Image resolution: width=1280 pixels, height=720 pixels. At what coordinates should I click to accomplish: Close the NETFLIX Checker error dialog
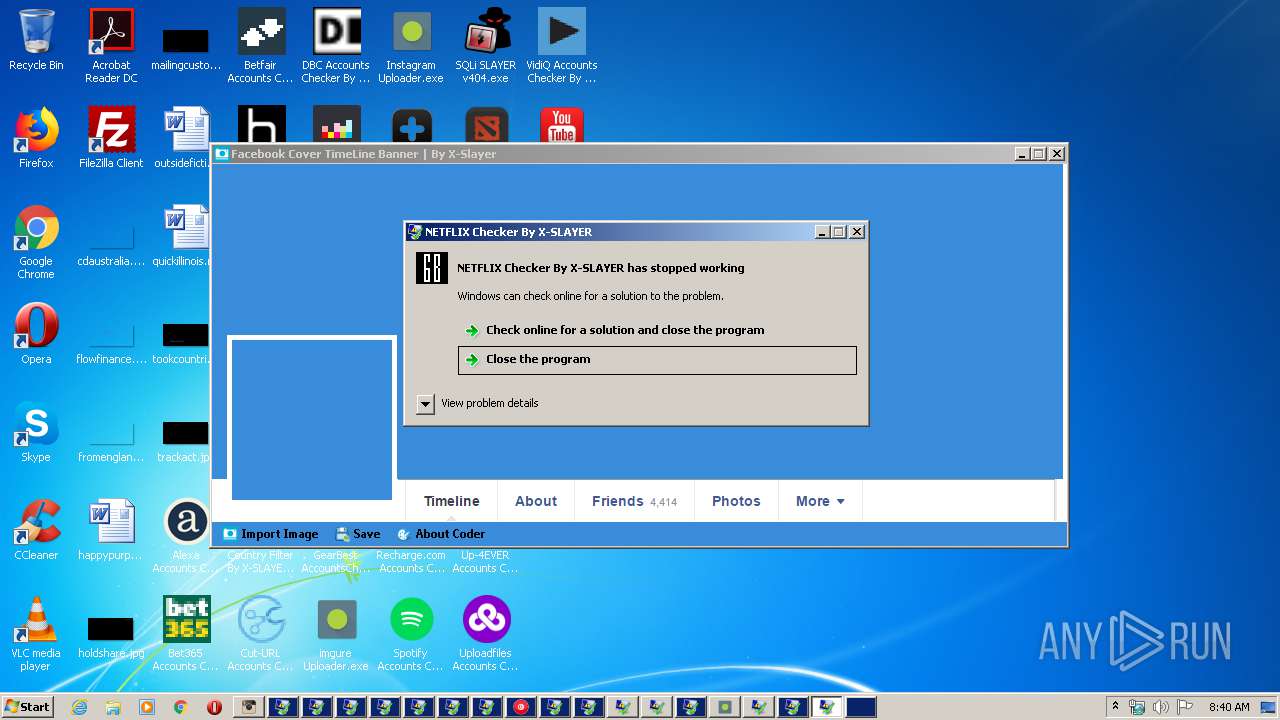857,232
